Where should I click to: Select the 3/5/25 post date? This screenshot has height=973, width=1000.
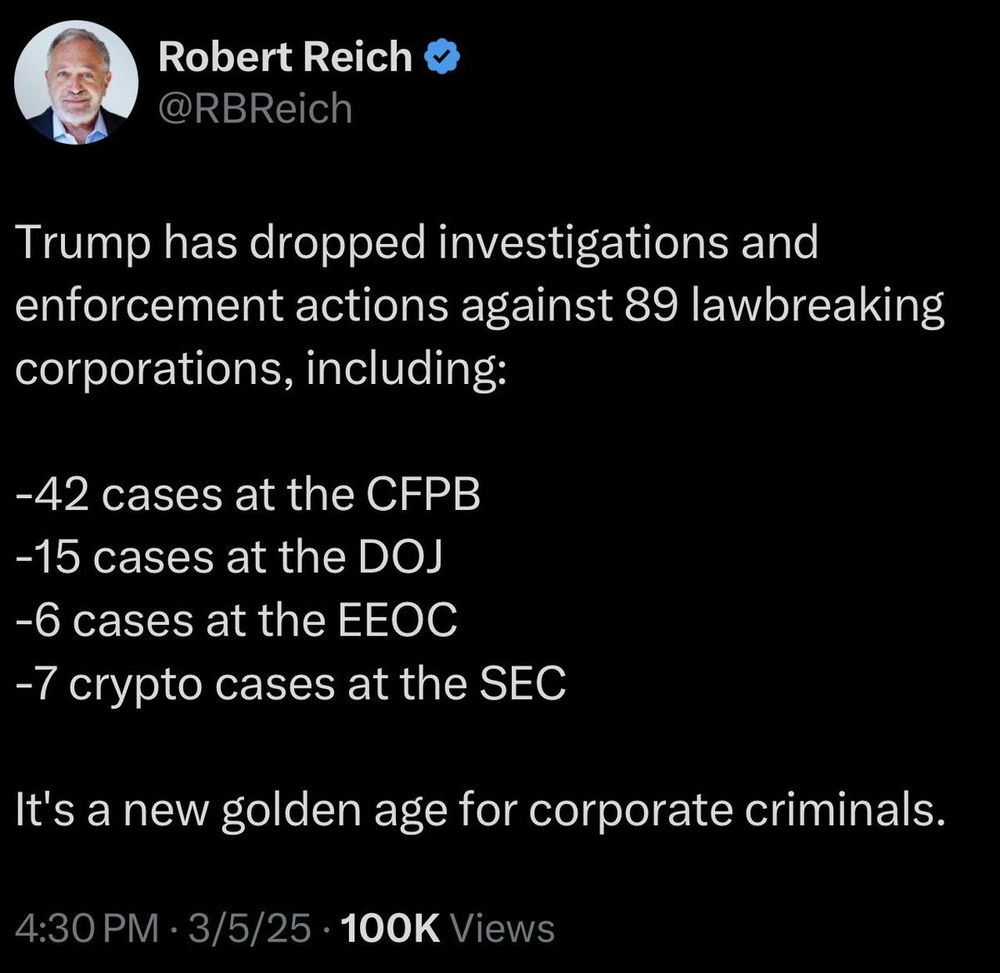pos(249,928)
